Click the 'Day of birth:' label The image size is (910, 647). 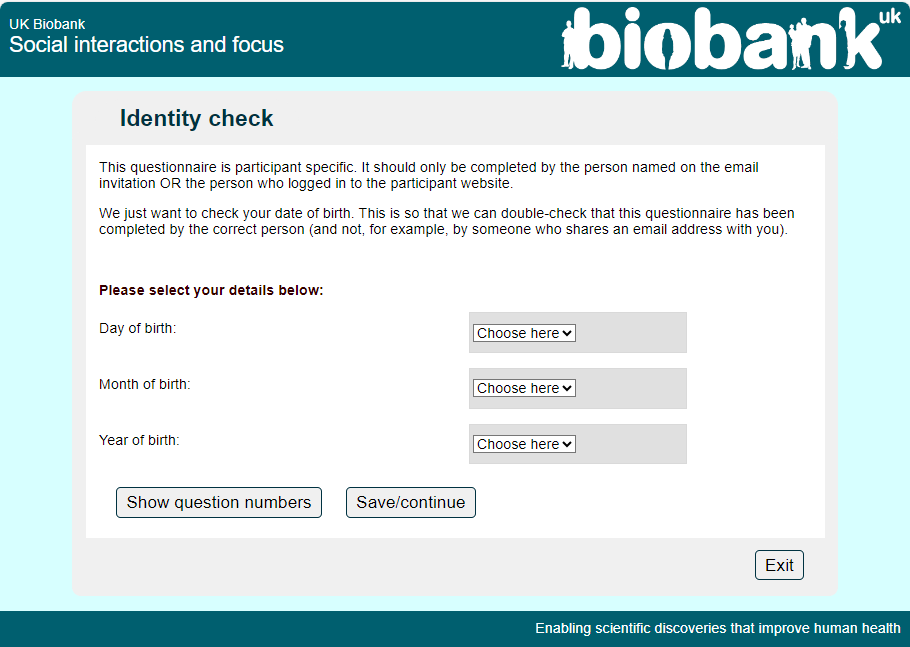point(137,328)
